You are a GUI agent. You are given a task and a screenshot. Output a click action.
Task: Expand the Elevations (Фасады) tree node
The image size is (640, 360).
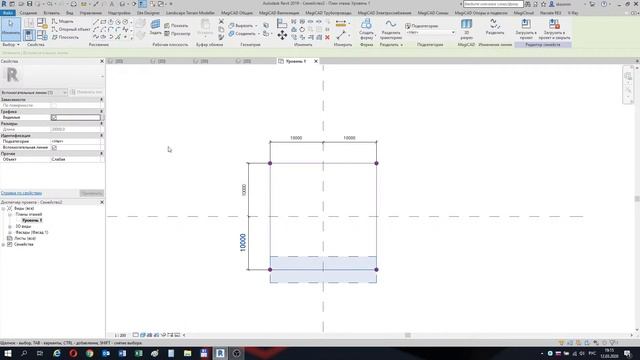pyautogui.click(x=10, y=233)
